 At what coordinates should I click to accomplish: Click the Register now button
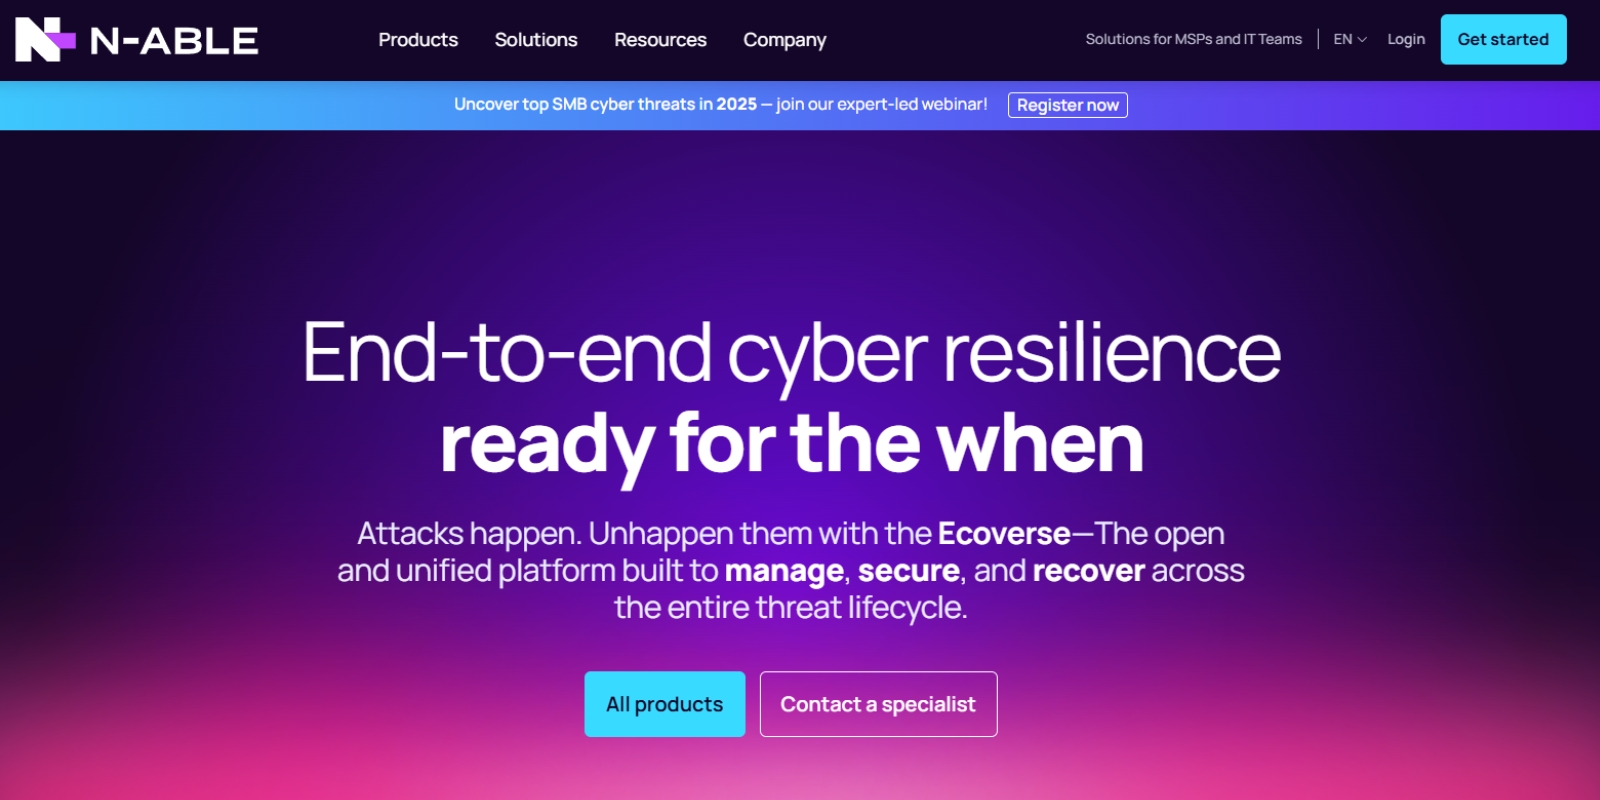click(x=1068, y=105)
